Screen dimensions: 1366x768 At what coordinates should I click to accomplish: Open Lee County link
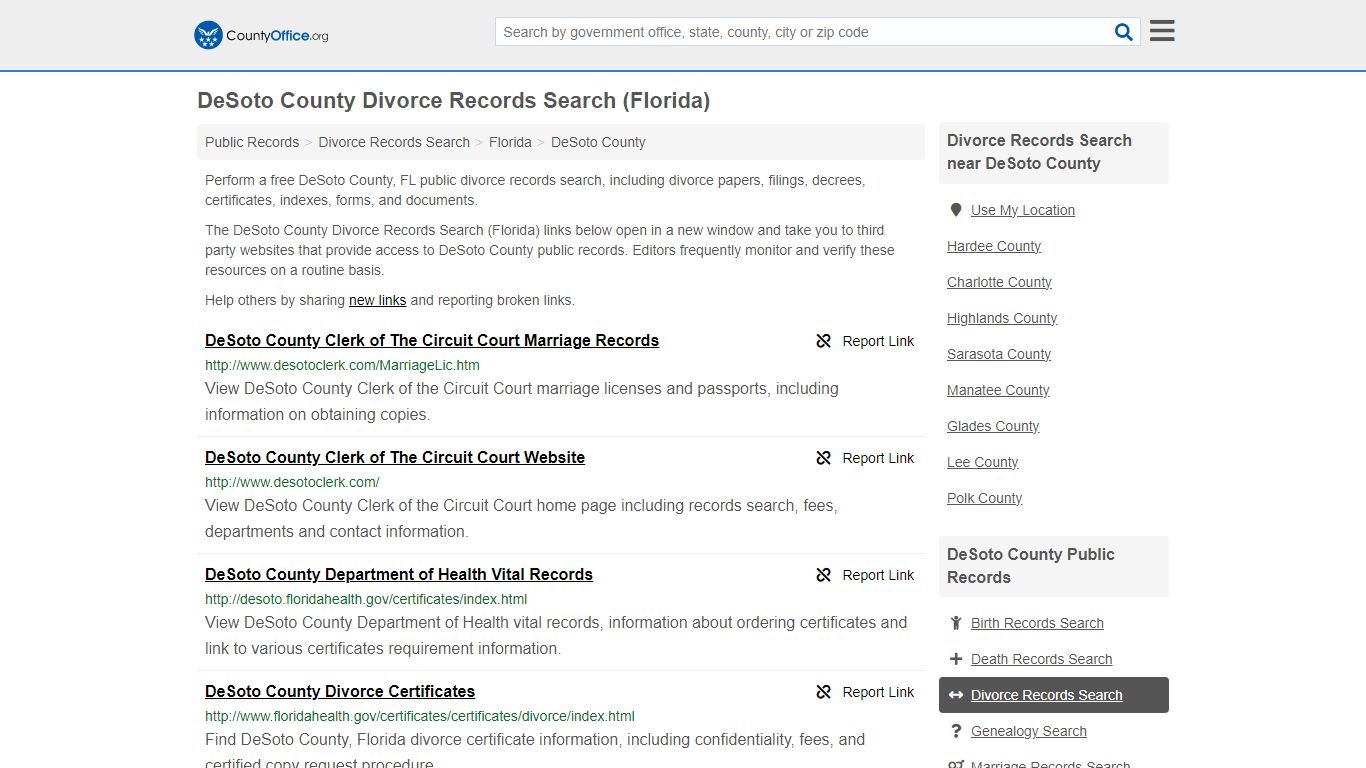[x=982, y=462]
